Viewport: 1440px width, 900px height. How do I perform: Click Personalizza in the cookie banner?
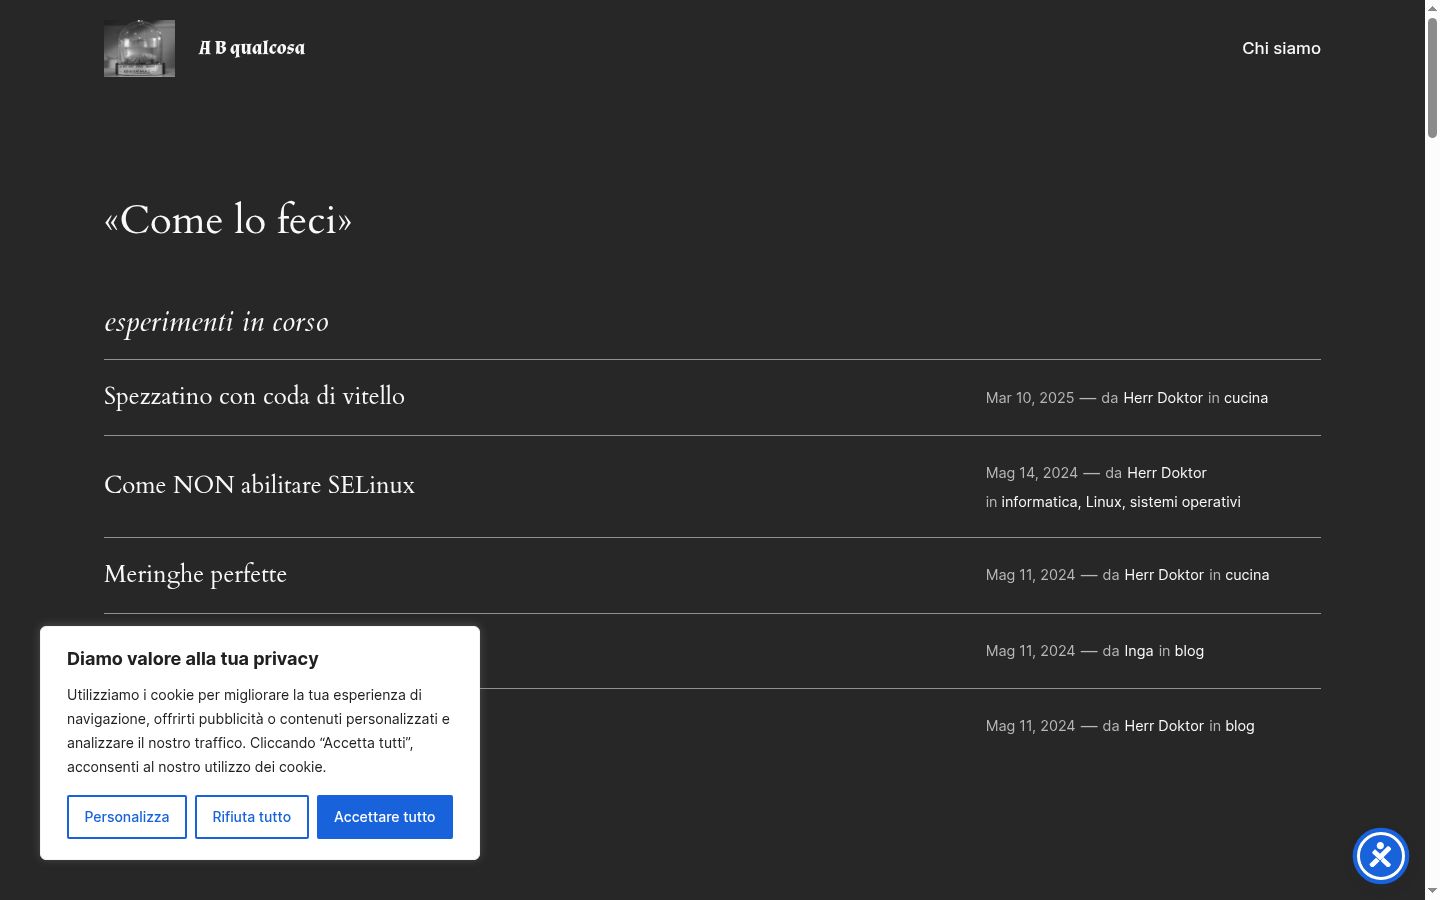127,817
